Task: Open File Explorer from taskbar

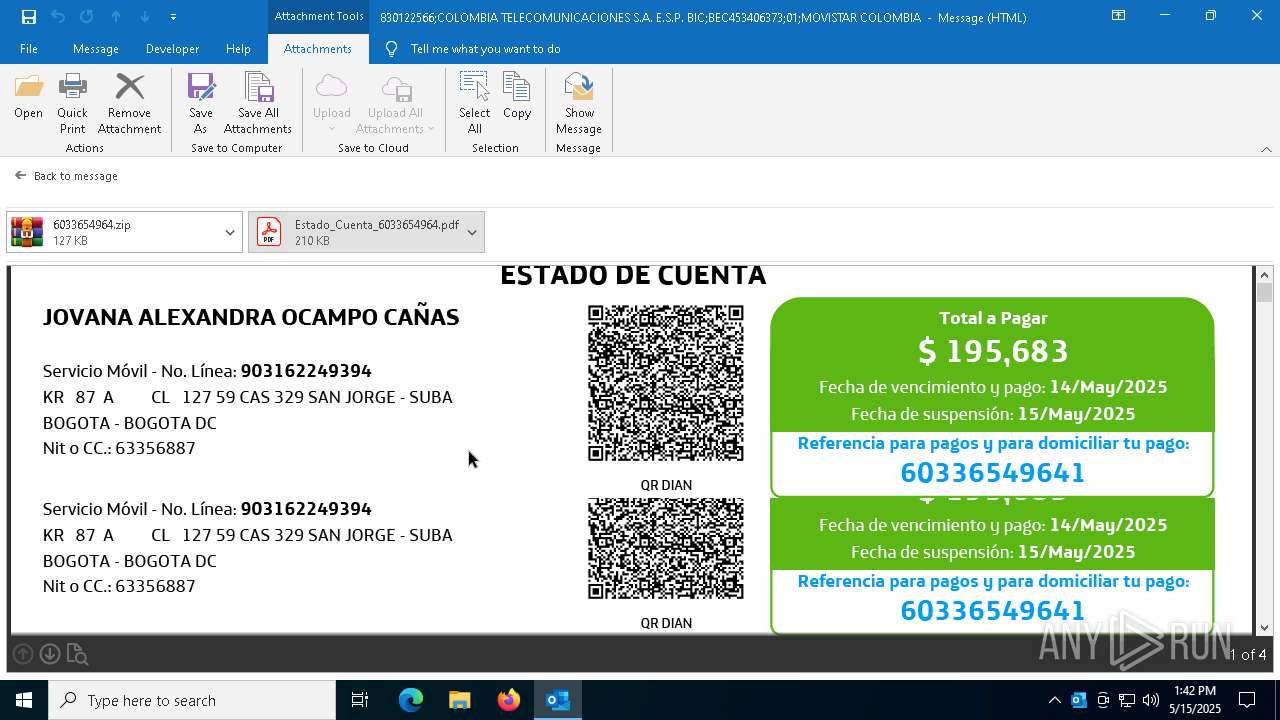Action: point(459,700)
